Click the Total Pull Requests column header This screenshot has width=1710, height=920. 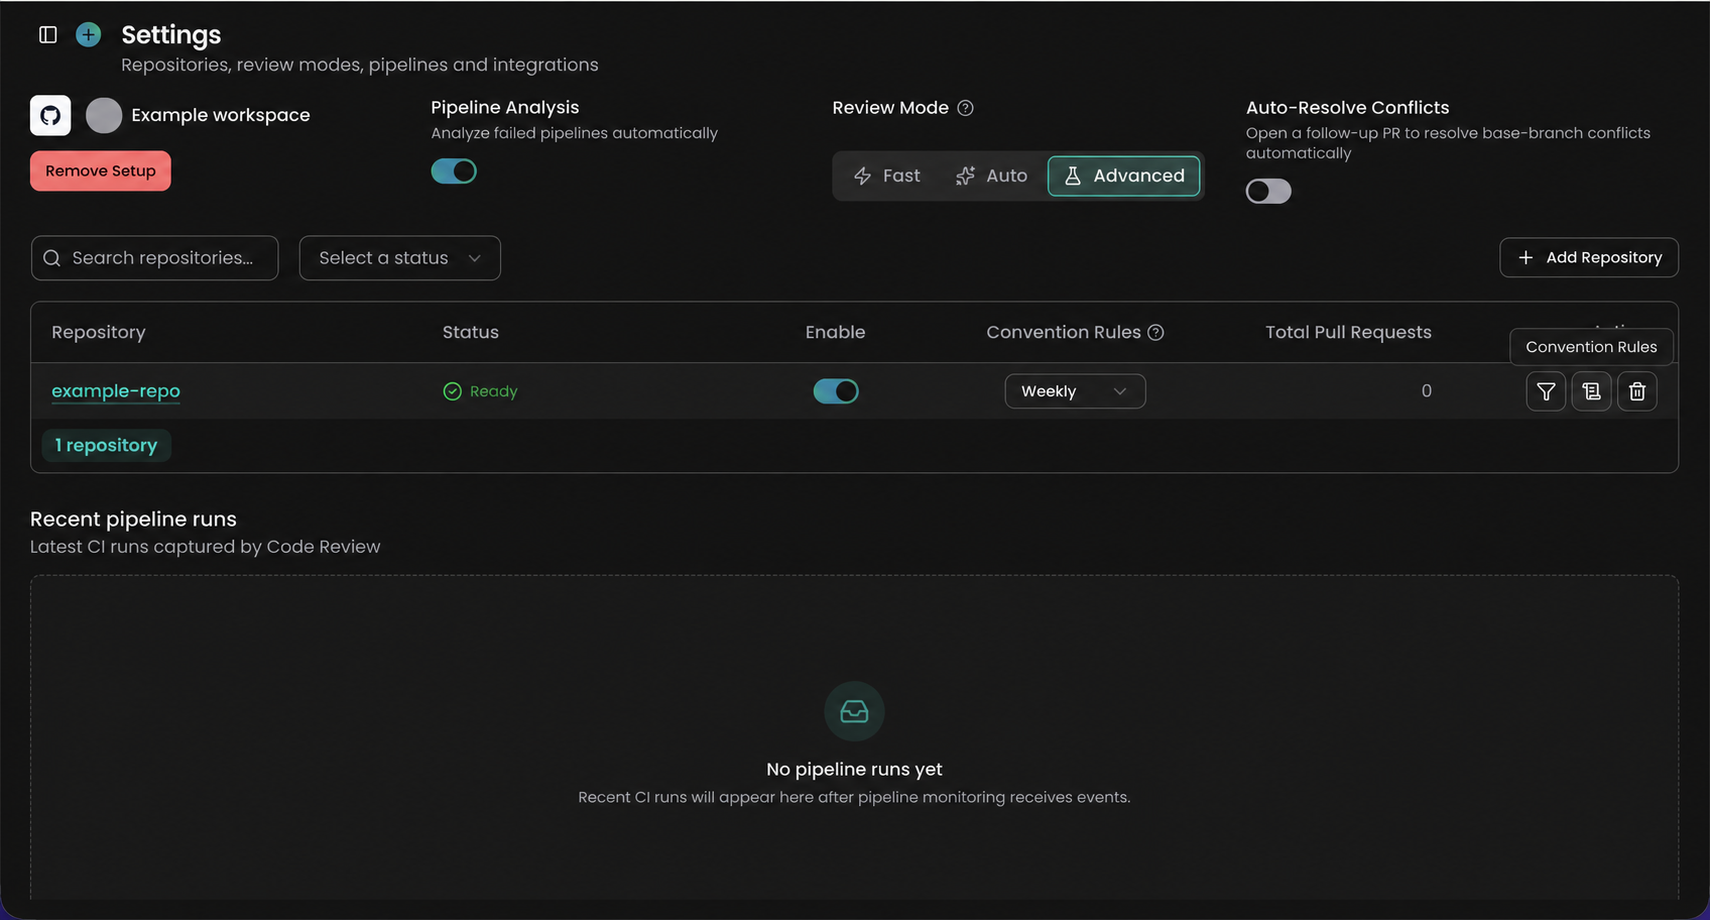(1348, 332)
